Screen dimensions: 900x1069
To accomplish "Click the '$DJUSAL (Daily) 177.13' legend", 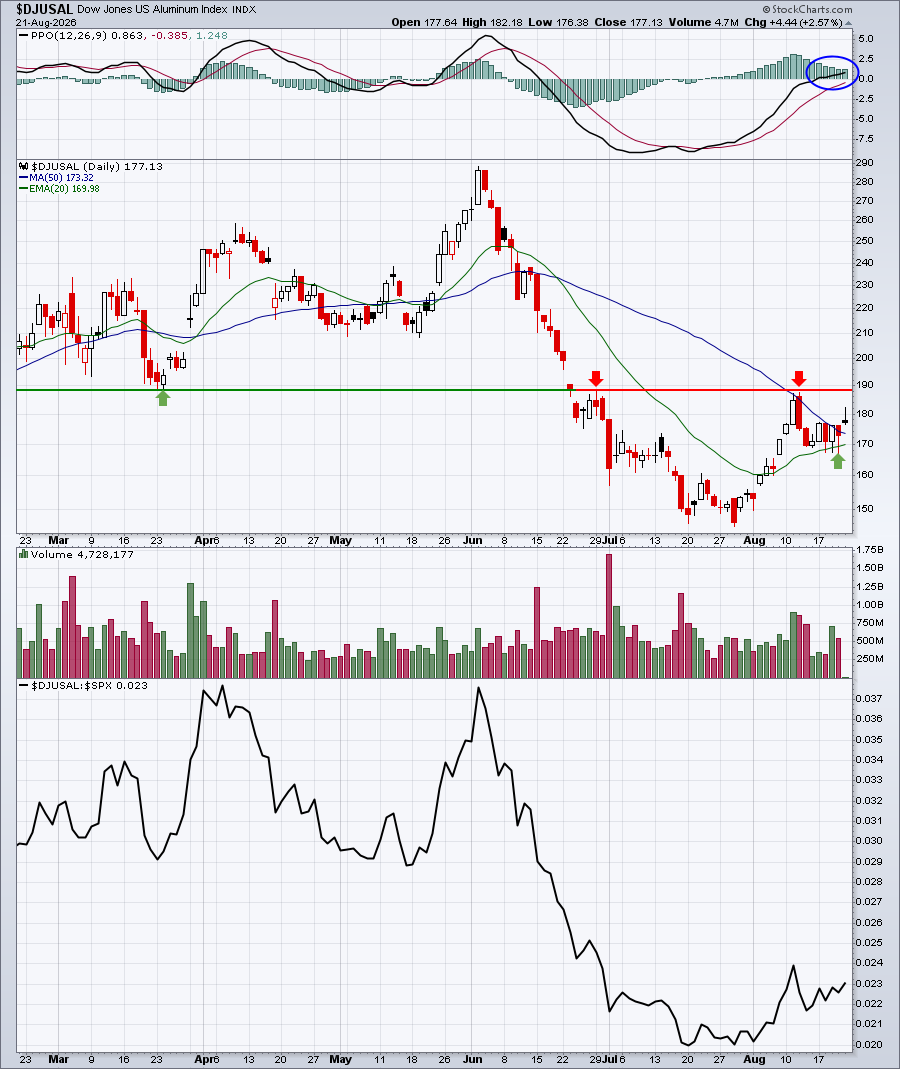I will tap(96, 166).
